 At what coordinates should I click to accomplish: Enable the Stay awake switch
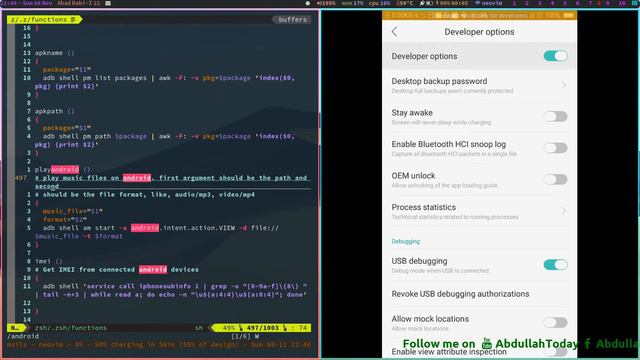(x=555, y=116)
